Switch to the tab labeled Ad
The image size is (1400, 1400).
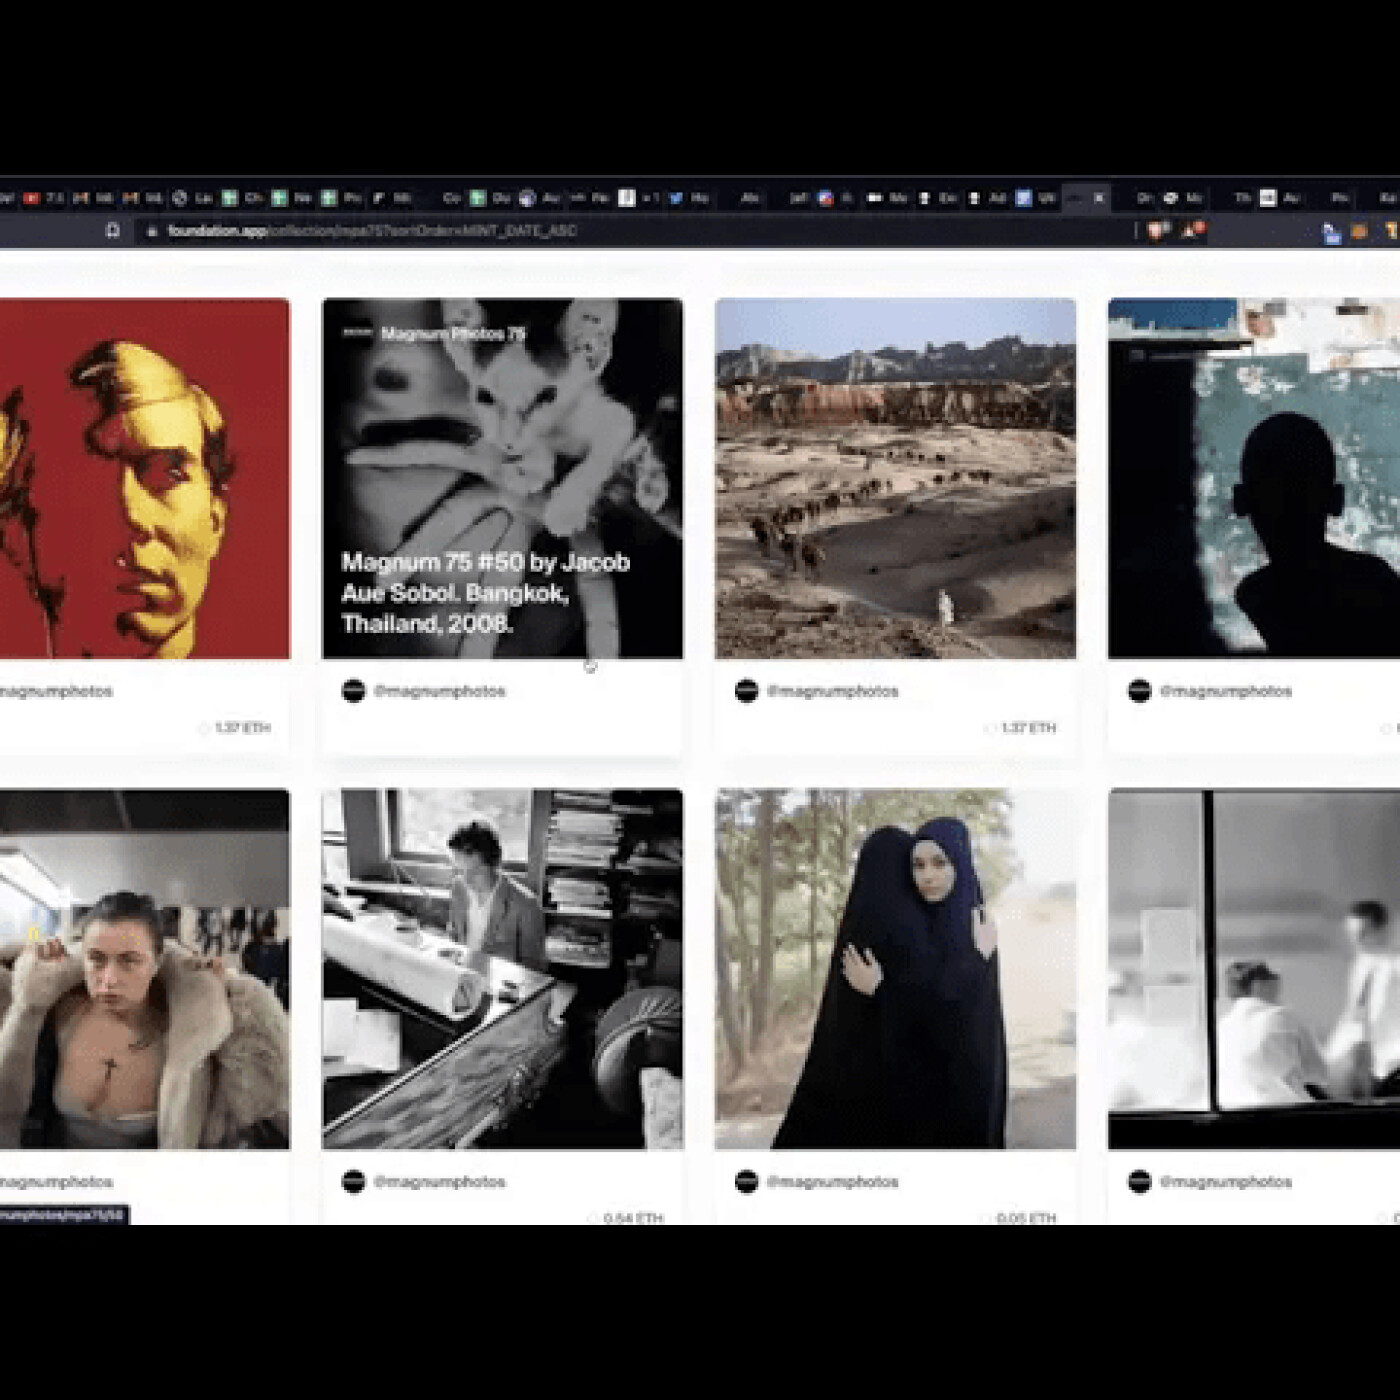tap(986, 198)
